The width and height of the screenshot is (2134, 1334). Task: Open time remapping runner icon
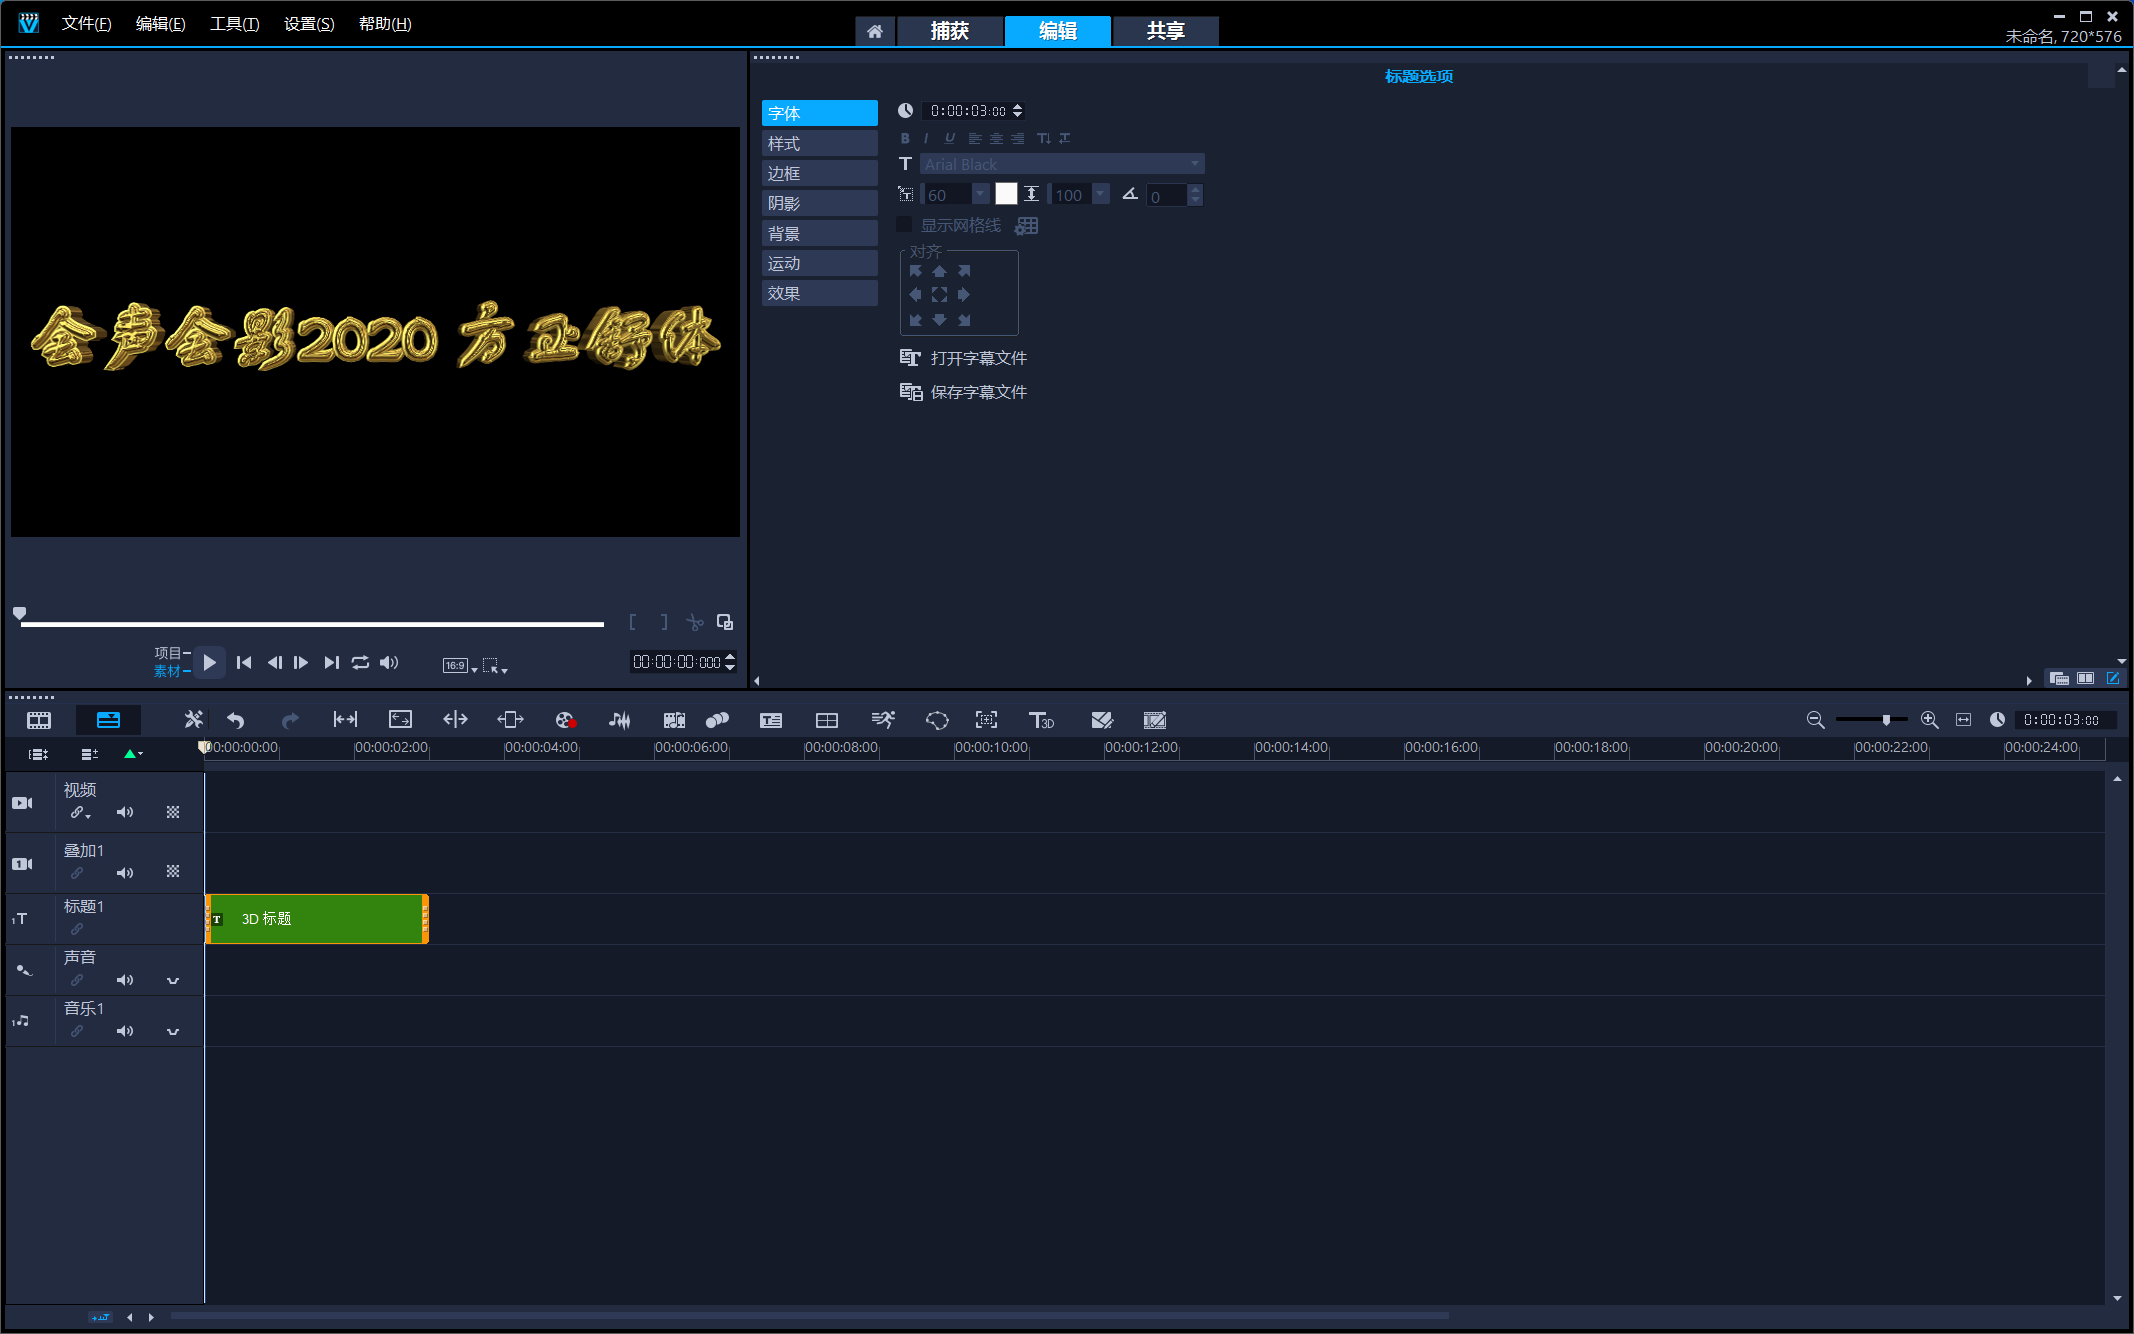(x=883, y=720)
